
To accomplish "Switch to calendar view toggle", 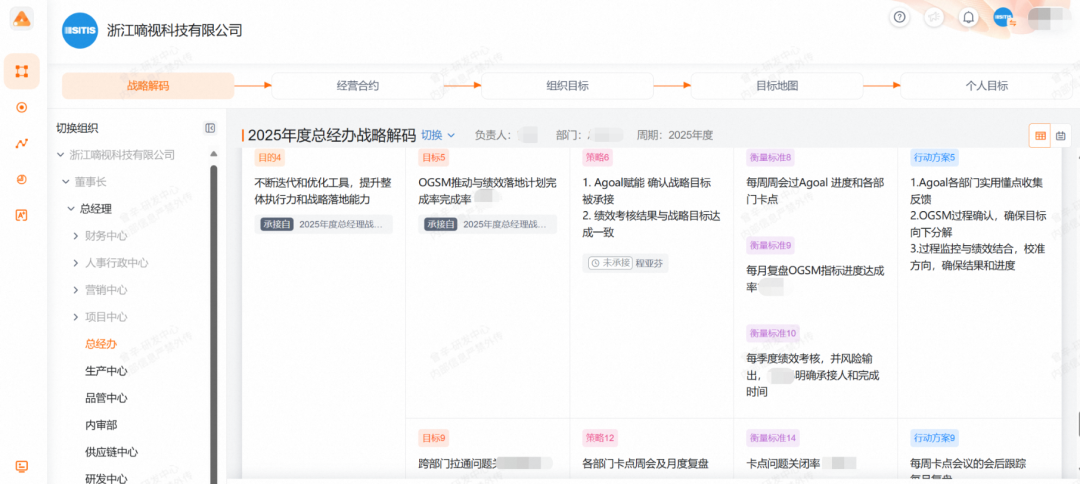I will click(1061, 135).
